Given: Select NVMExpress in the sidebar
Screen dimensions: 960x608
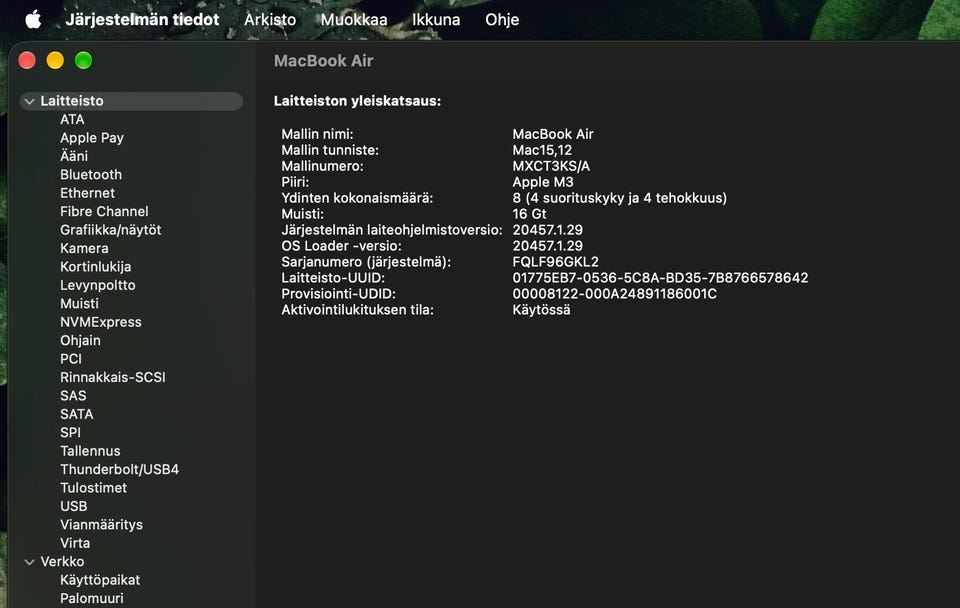Looking at the screenshot, I should [x=101, y=321].
